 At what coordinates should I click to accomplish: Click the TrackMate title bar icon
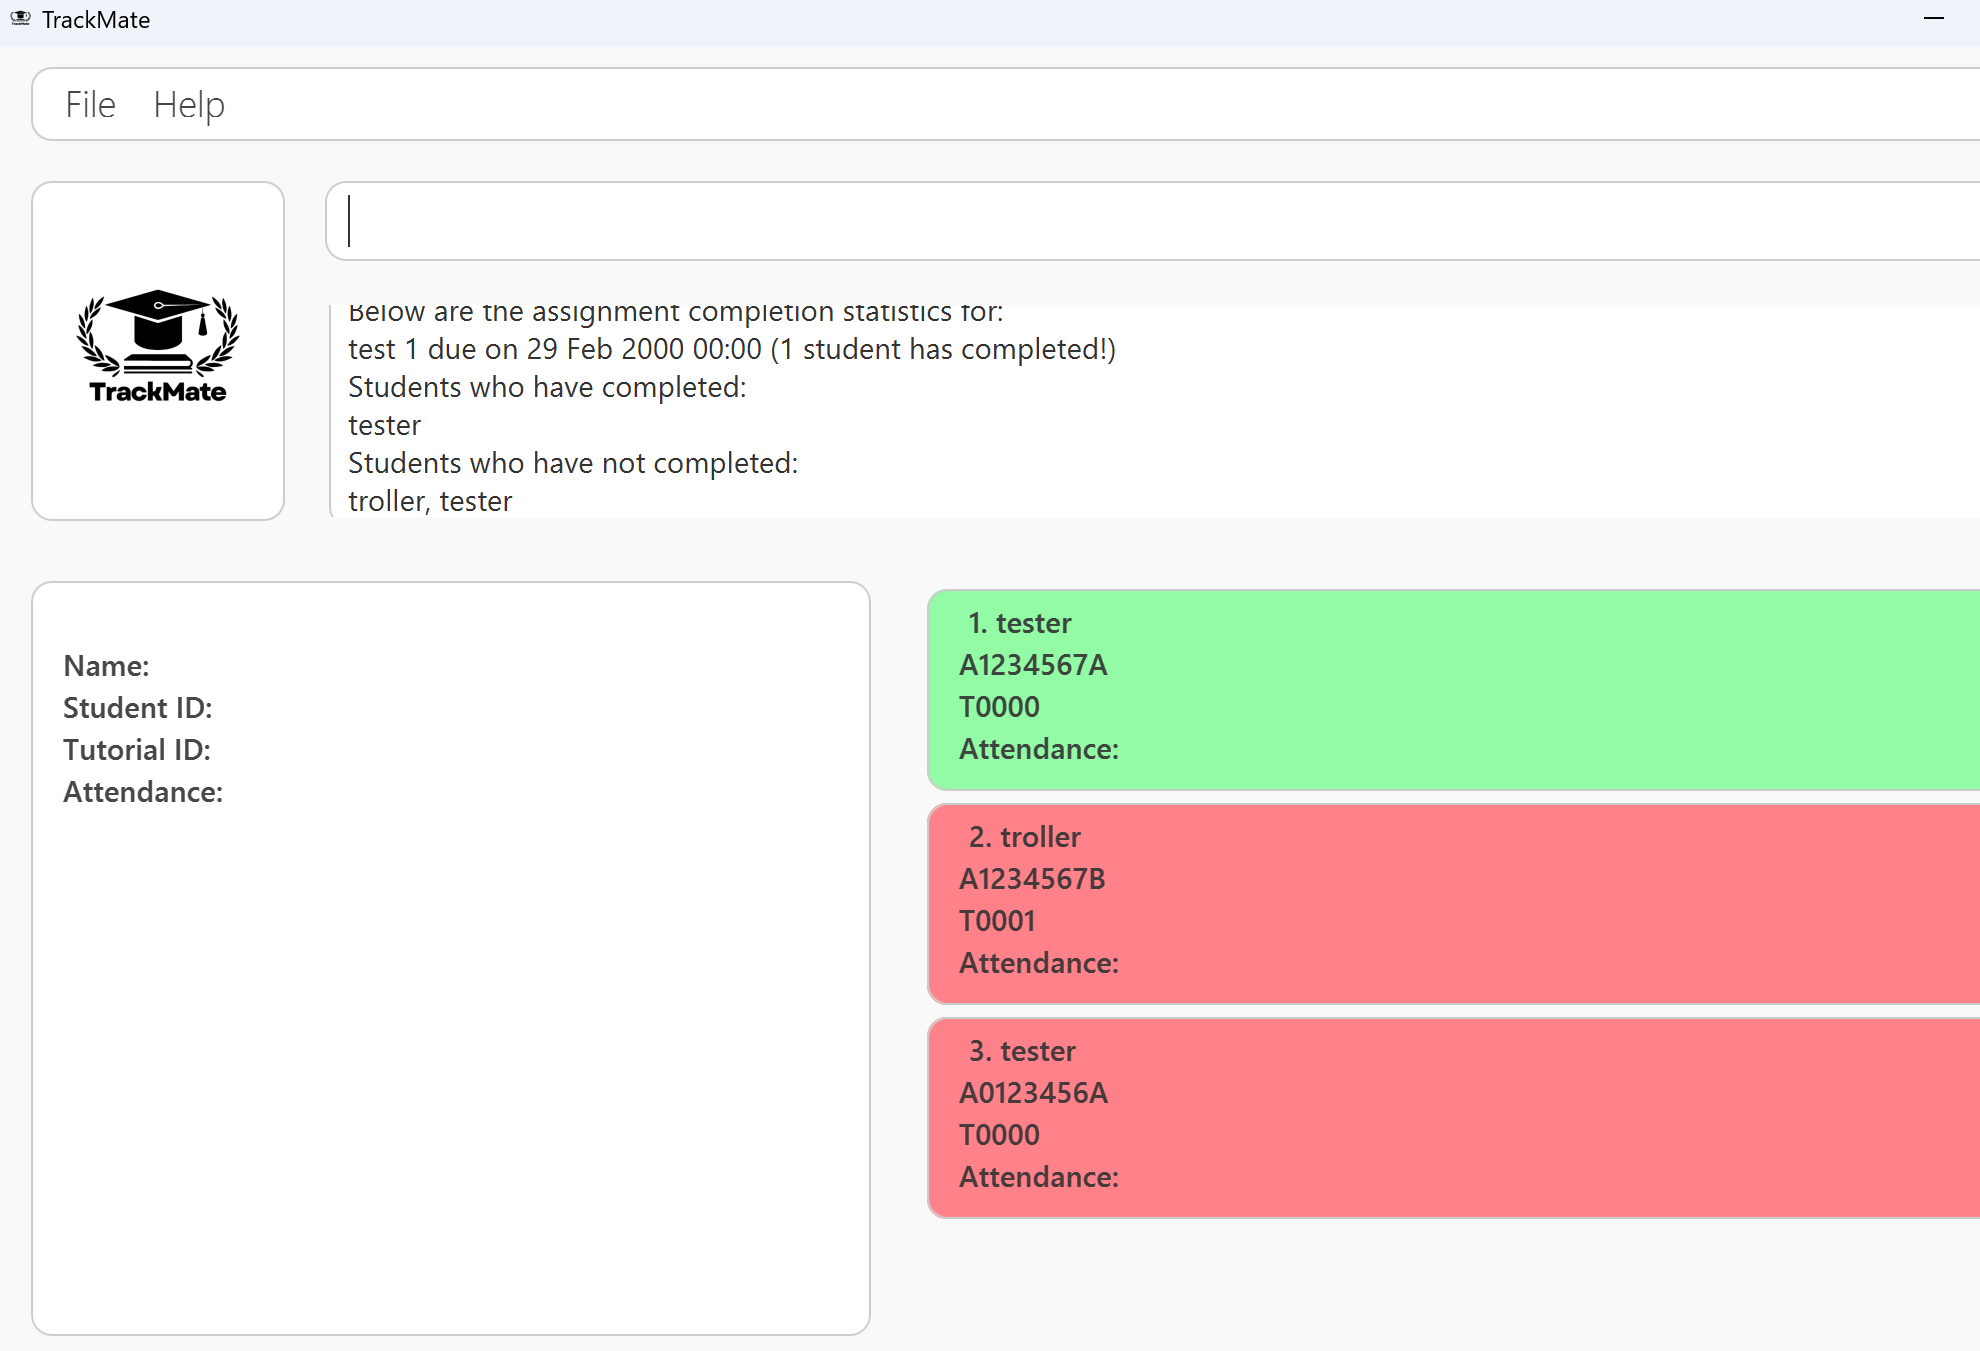20,19
